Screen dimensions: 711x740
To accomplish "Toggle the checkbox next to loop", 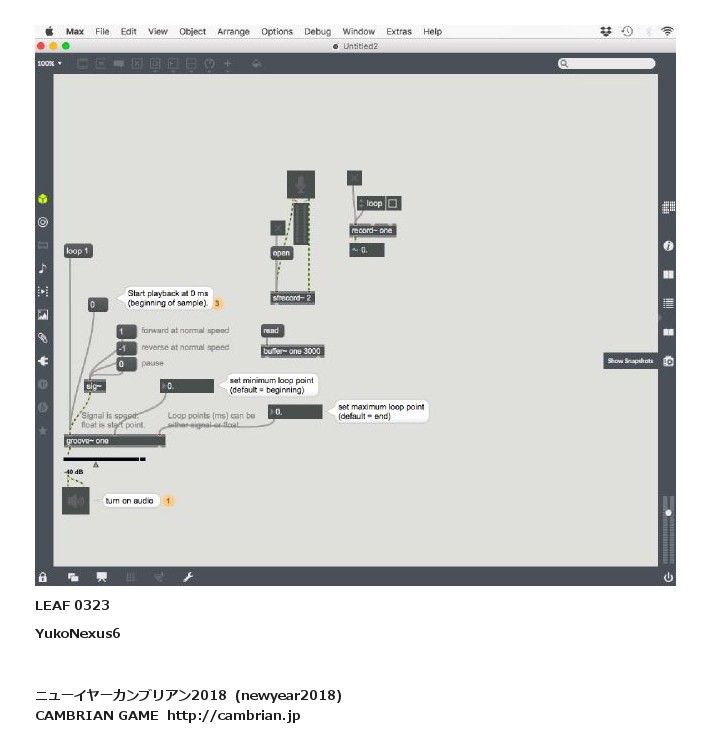I will [393, 203].
